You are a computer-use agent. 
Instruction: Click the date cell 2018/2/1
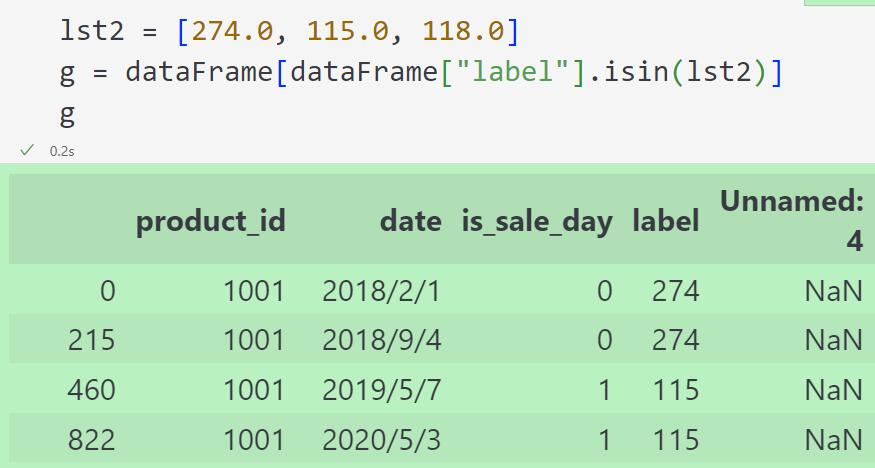(382, 291)
